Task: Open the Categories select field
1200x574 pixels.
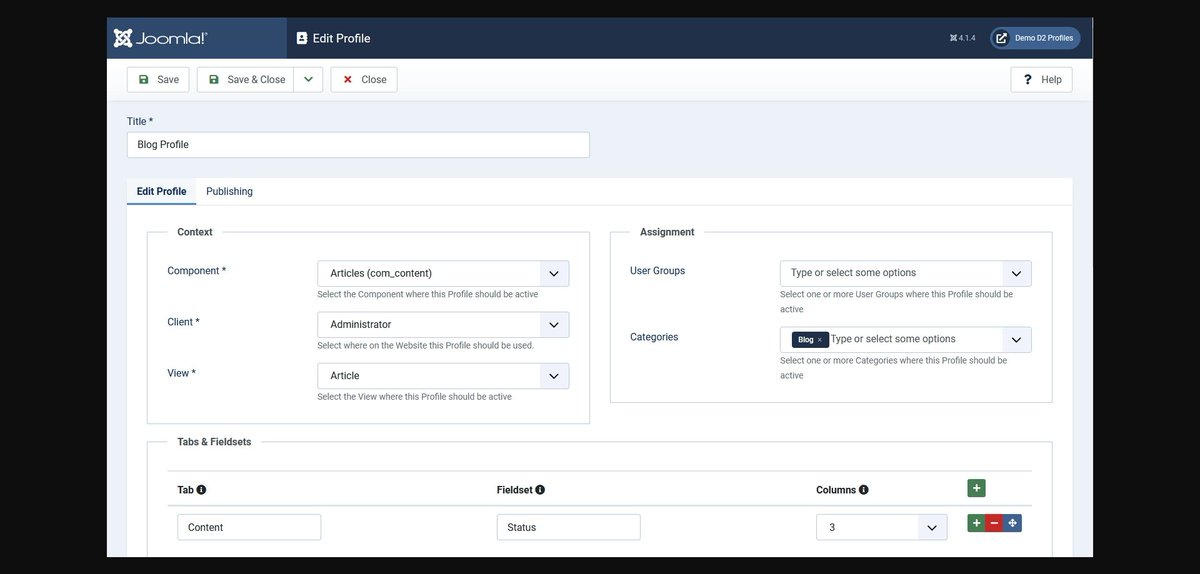Action: [906, 339]
